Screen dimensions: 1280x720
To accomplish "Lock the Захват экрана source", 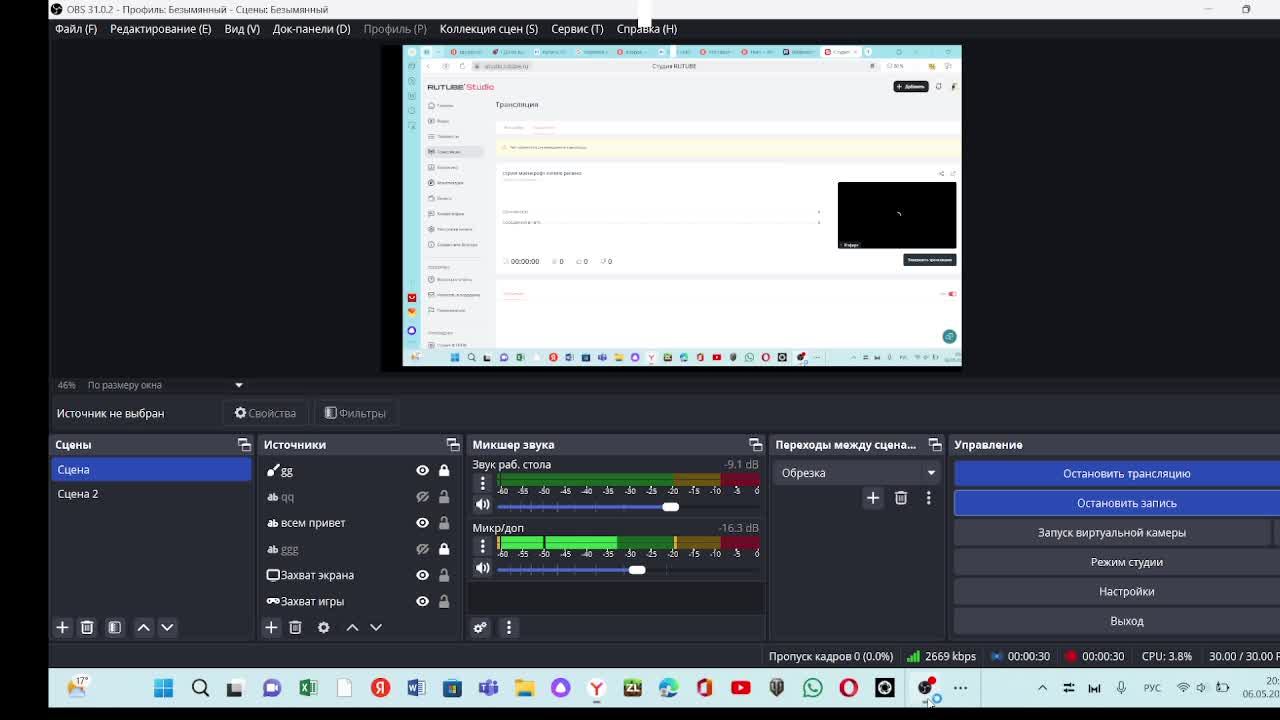I will (444, 575).
